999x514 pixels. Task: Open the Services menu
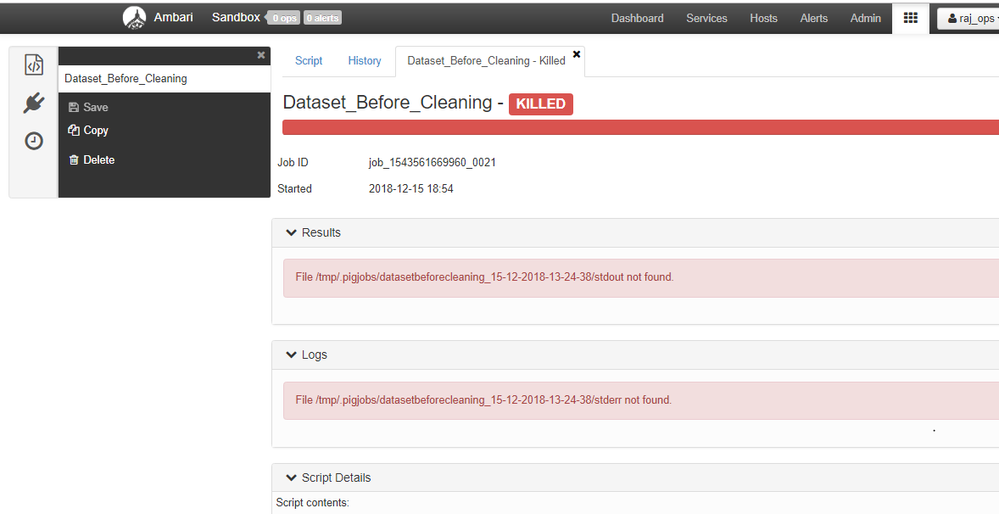click(x=706, y=18)
